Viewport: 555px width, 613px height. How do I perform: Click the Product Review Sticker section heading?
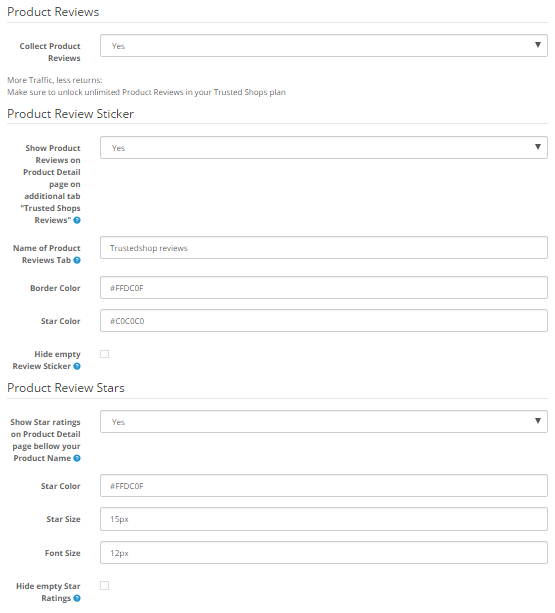click(x=70, y=114)
